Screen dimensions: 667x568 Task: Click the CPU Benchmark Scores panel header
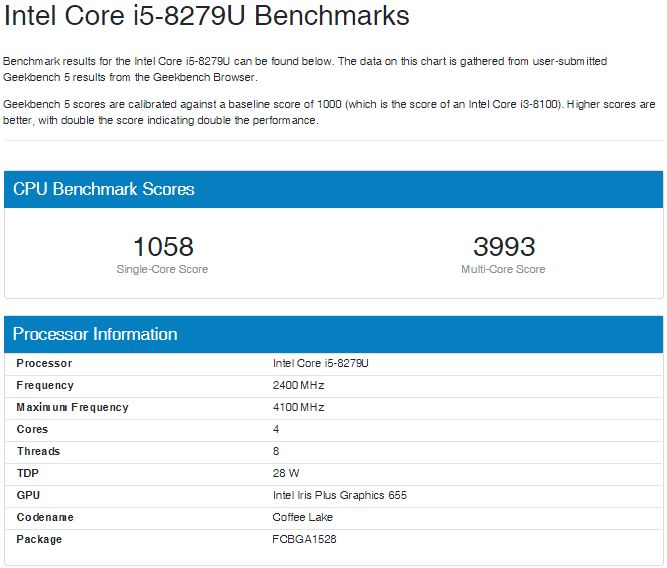tap(104, 189)
